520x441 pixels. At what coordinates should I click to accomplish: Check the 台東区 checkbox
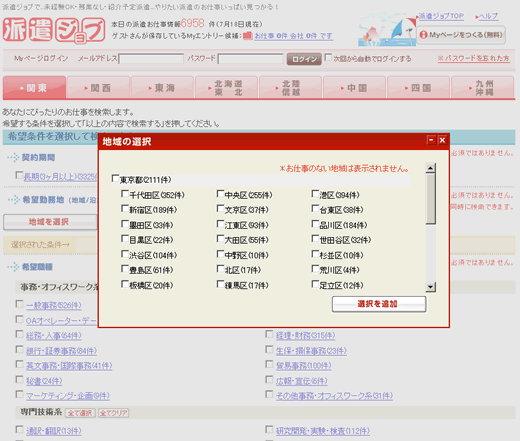click(315, 209)
